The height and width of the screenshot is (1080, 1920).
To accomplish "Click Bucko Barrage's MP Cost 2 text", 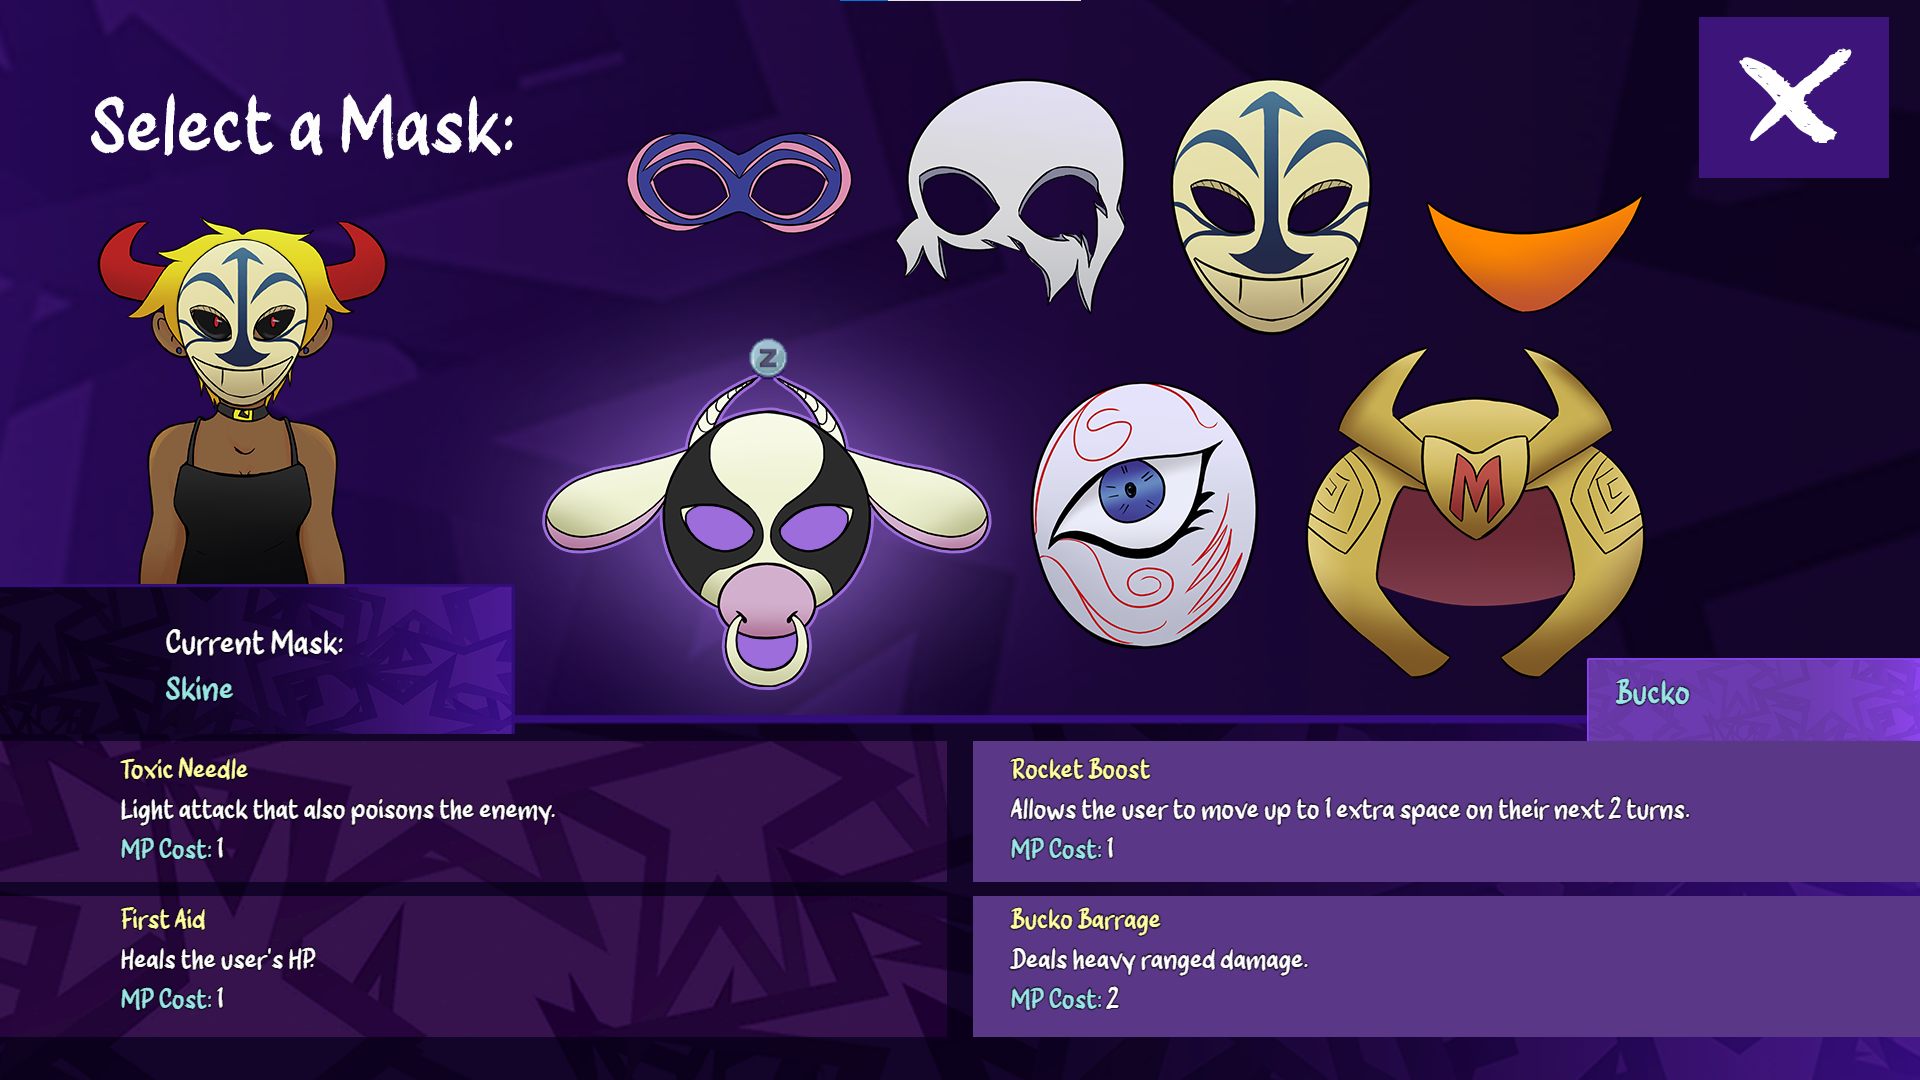I will click(x=1064, y=999).
